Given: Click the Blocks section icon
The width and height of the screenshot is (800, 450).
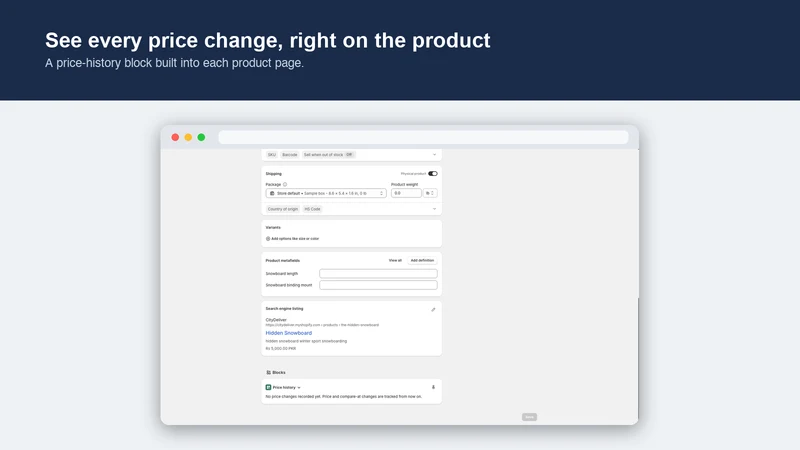Looking at the screenshot, I should 268,372.
